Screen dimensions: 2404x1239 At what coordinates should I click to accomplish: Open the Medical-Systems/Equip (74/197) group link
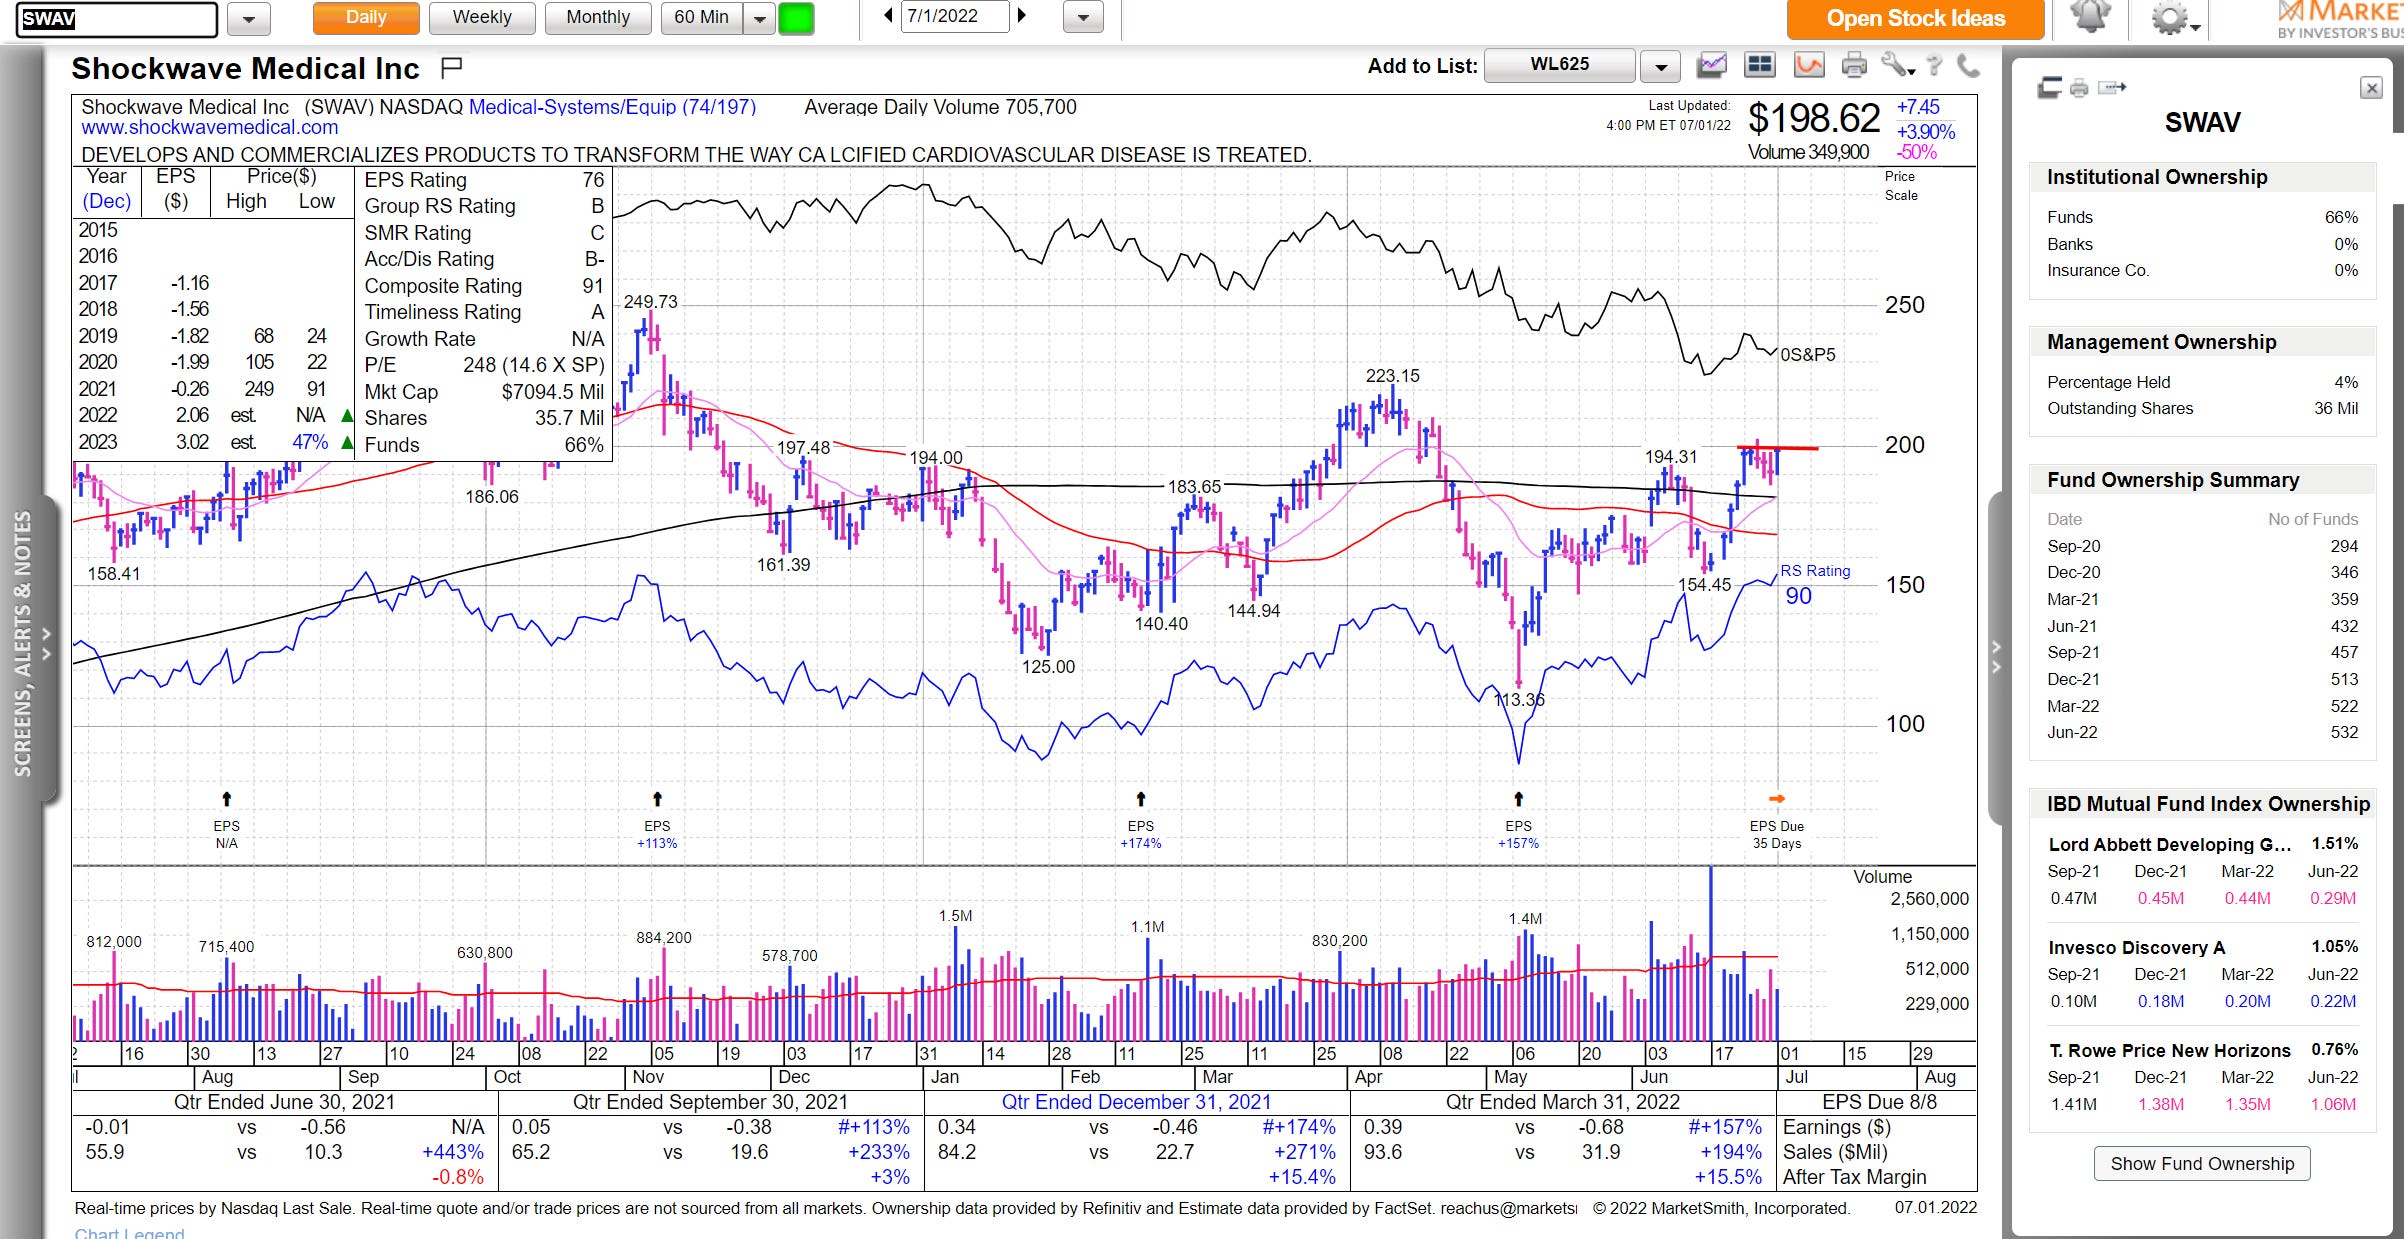coord(612,107)
